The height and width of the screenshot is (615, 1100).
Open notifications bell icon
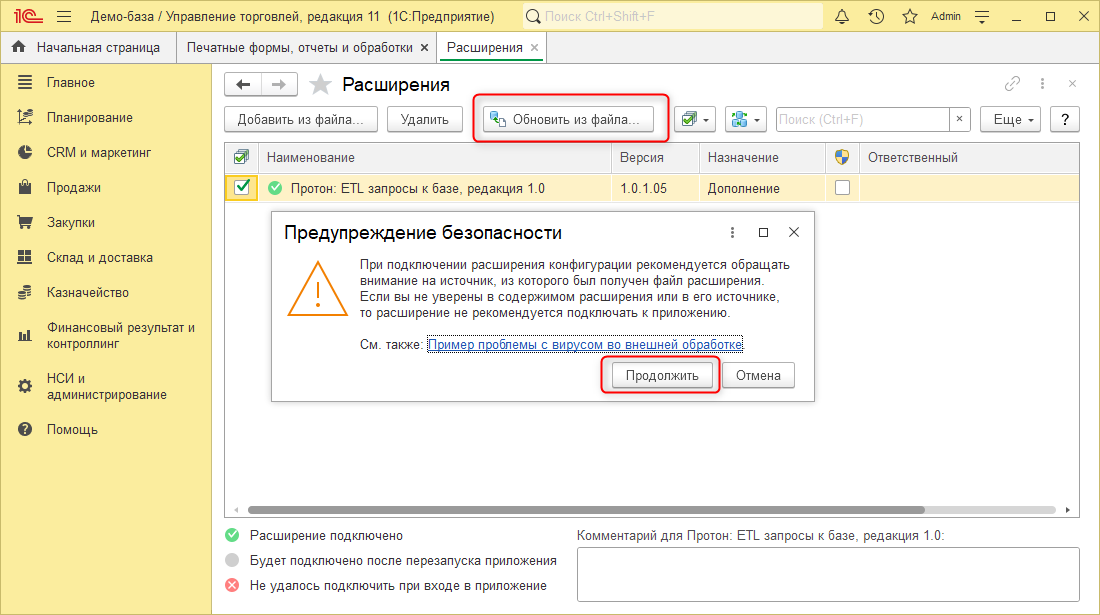842,16
